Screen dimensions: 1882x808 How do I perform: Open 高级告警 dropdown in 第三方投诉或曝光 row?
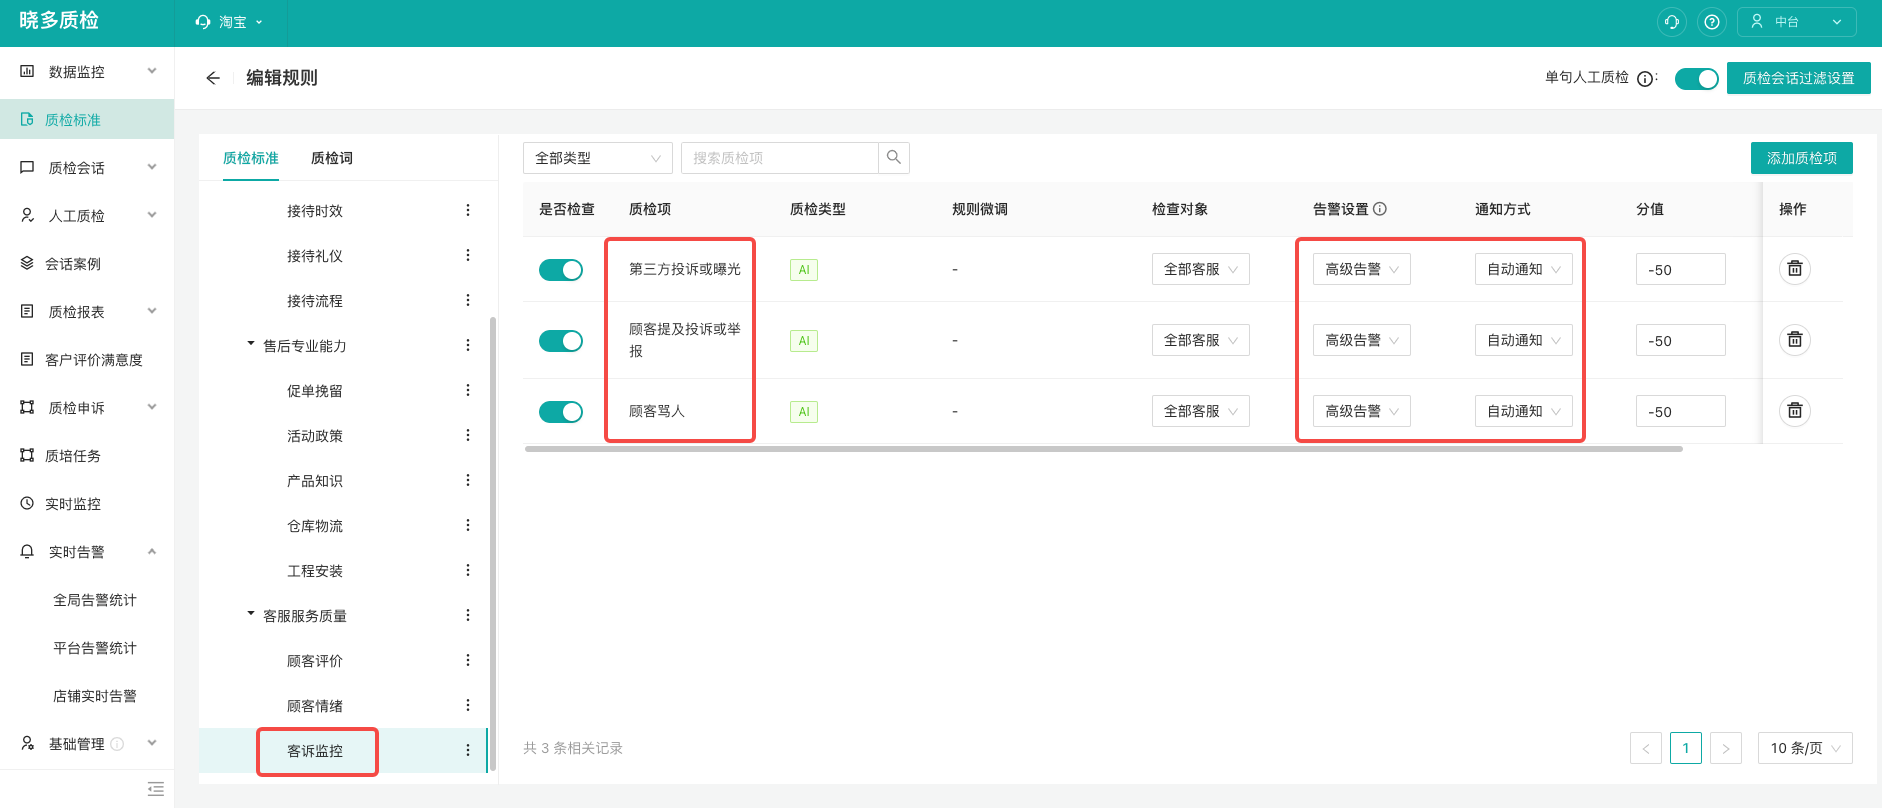click(x=1362, y=269)
